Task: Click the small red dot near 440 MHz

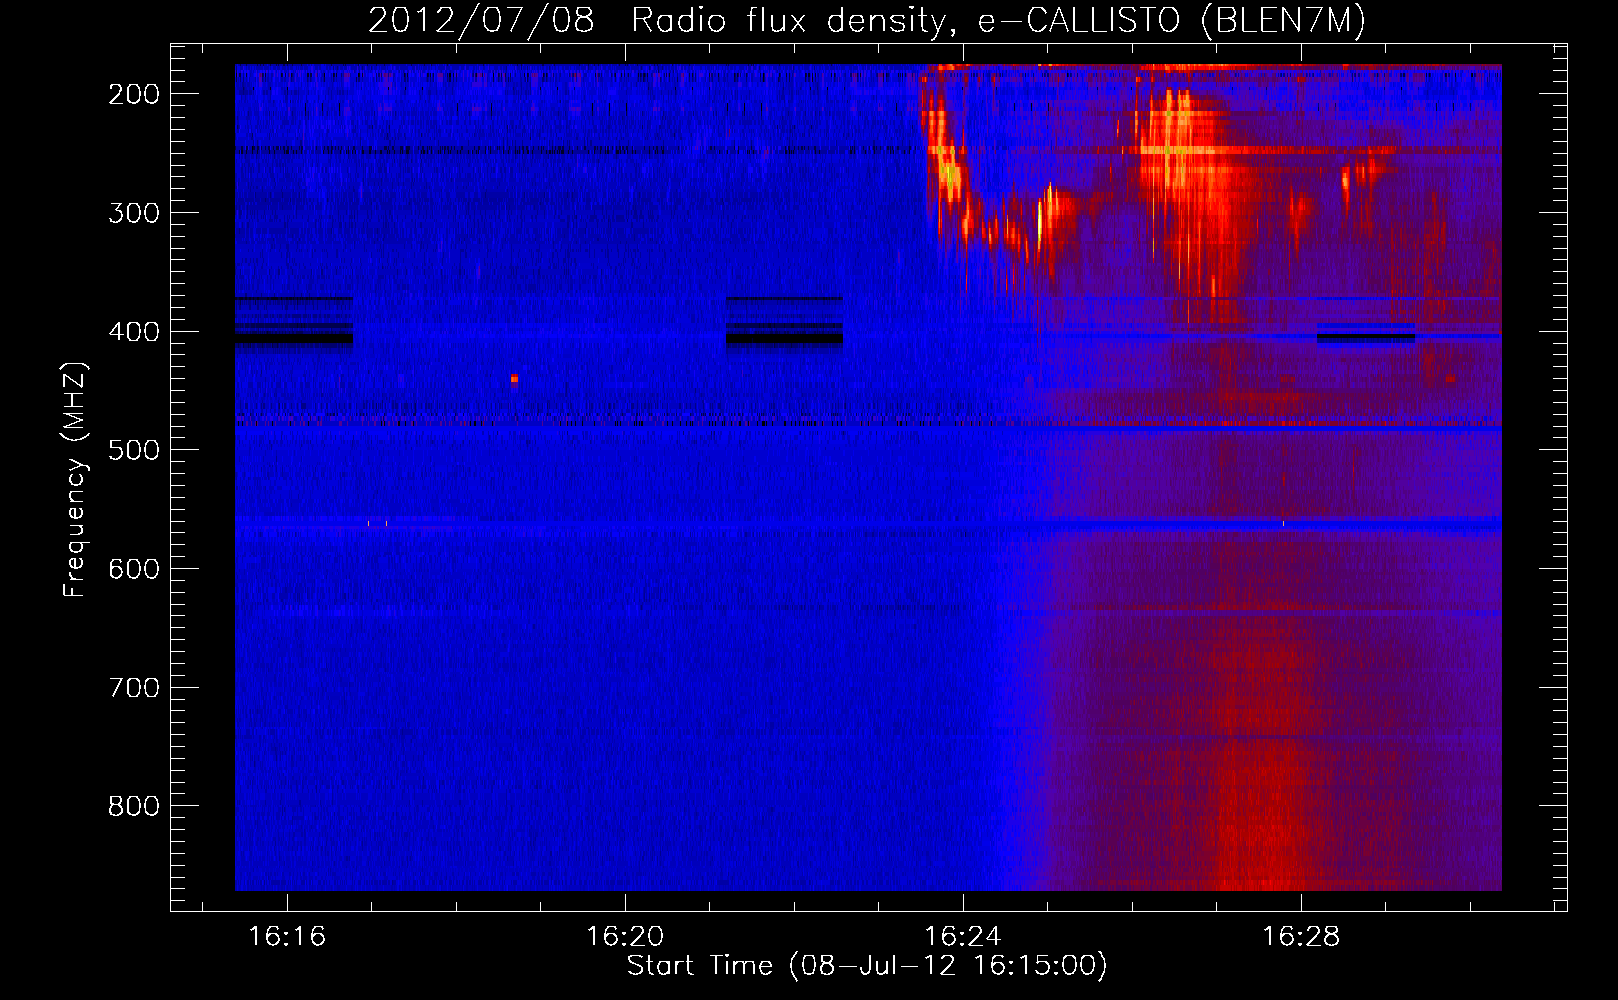Action: pos(514,378)
